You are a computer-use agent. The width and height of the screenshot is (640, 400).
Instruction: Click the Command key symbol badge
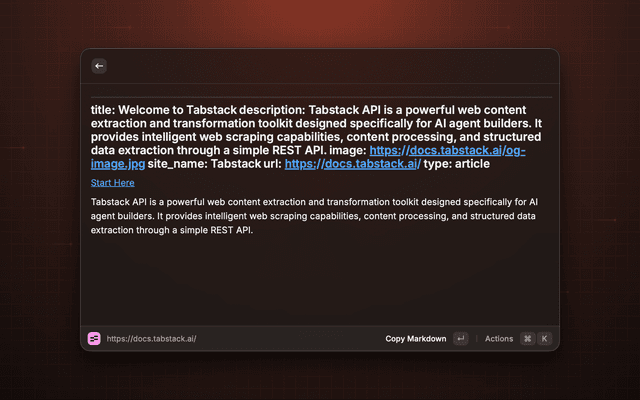point(527,338)
